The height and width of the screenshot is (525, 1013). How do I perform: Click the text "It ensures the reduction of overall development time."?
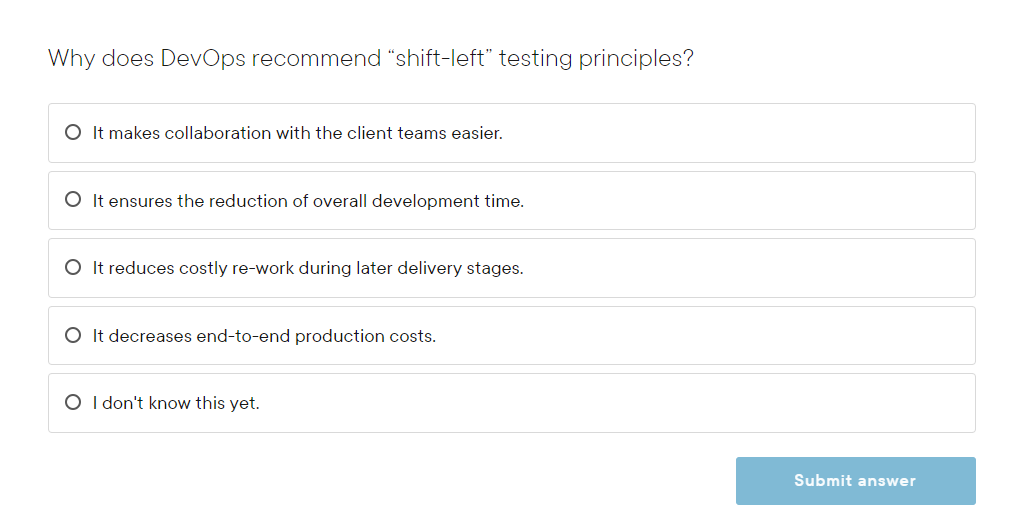click(x=308, y=201)
